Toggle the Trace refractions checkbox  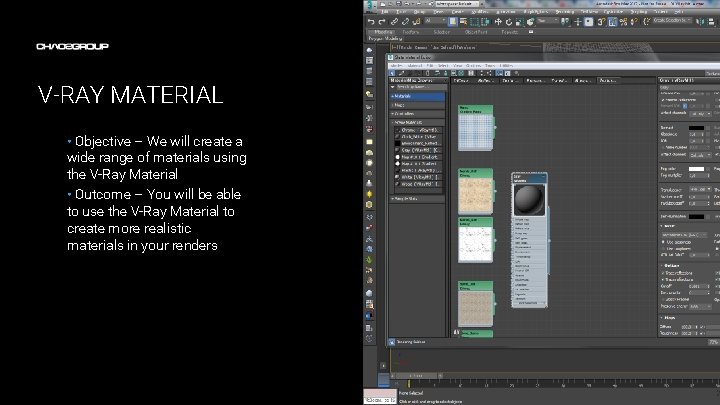[x=663, y=279]
